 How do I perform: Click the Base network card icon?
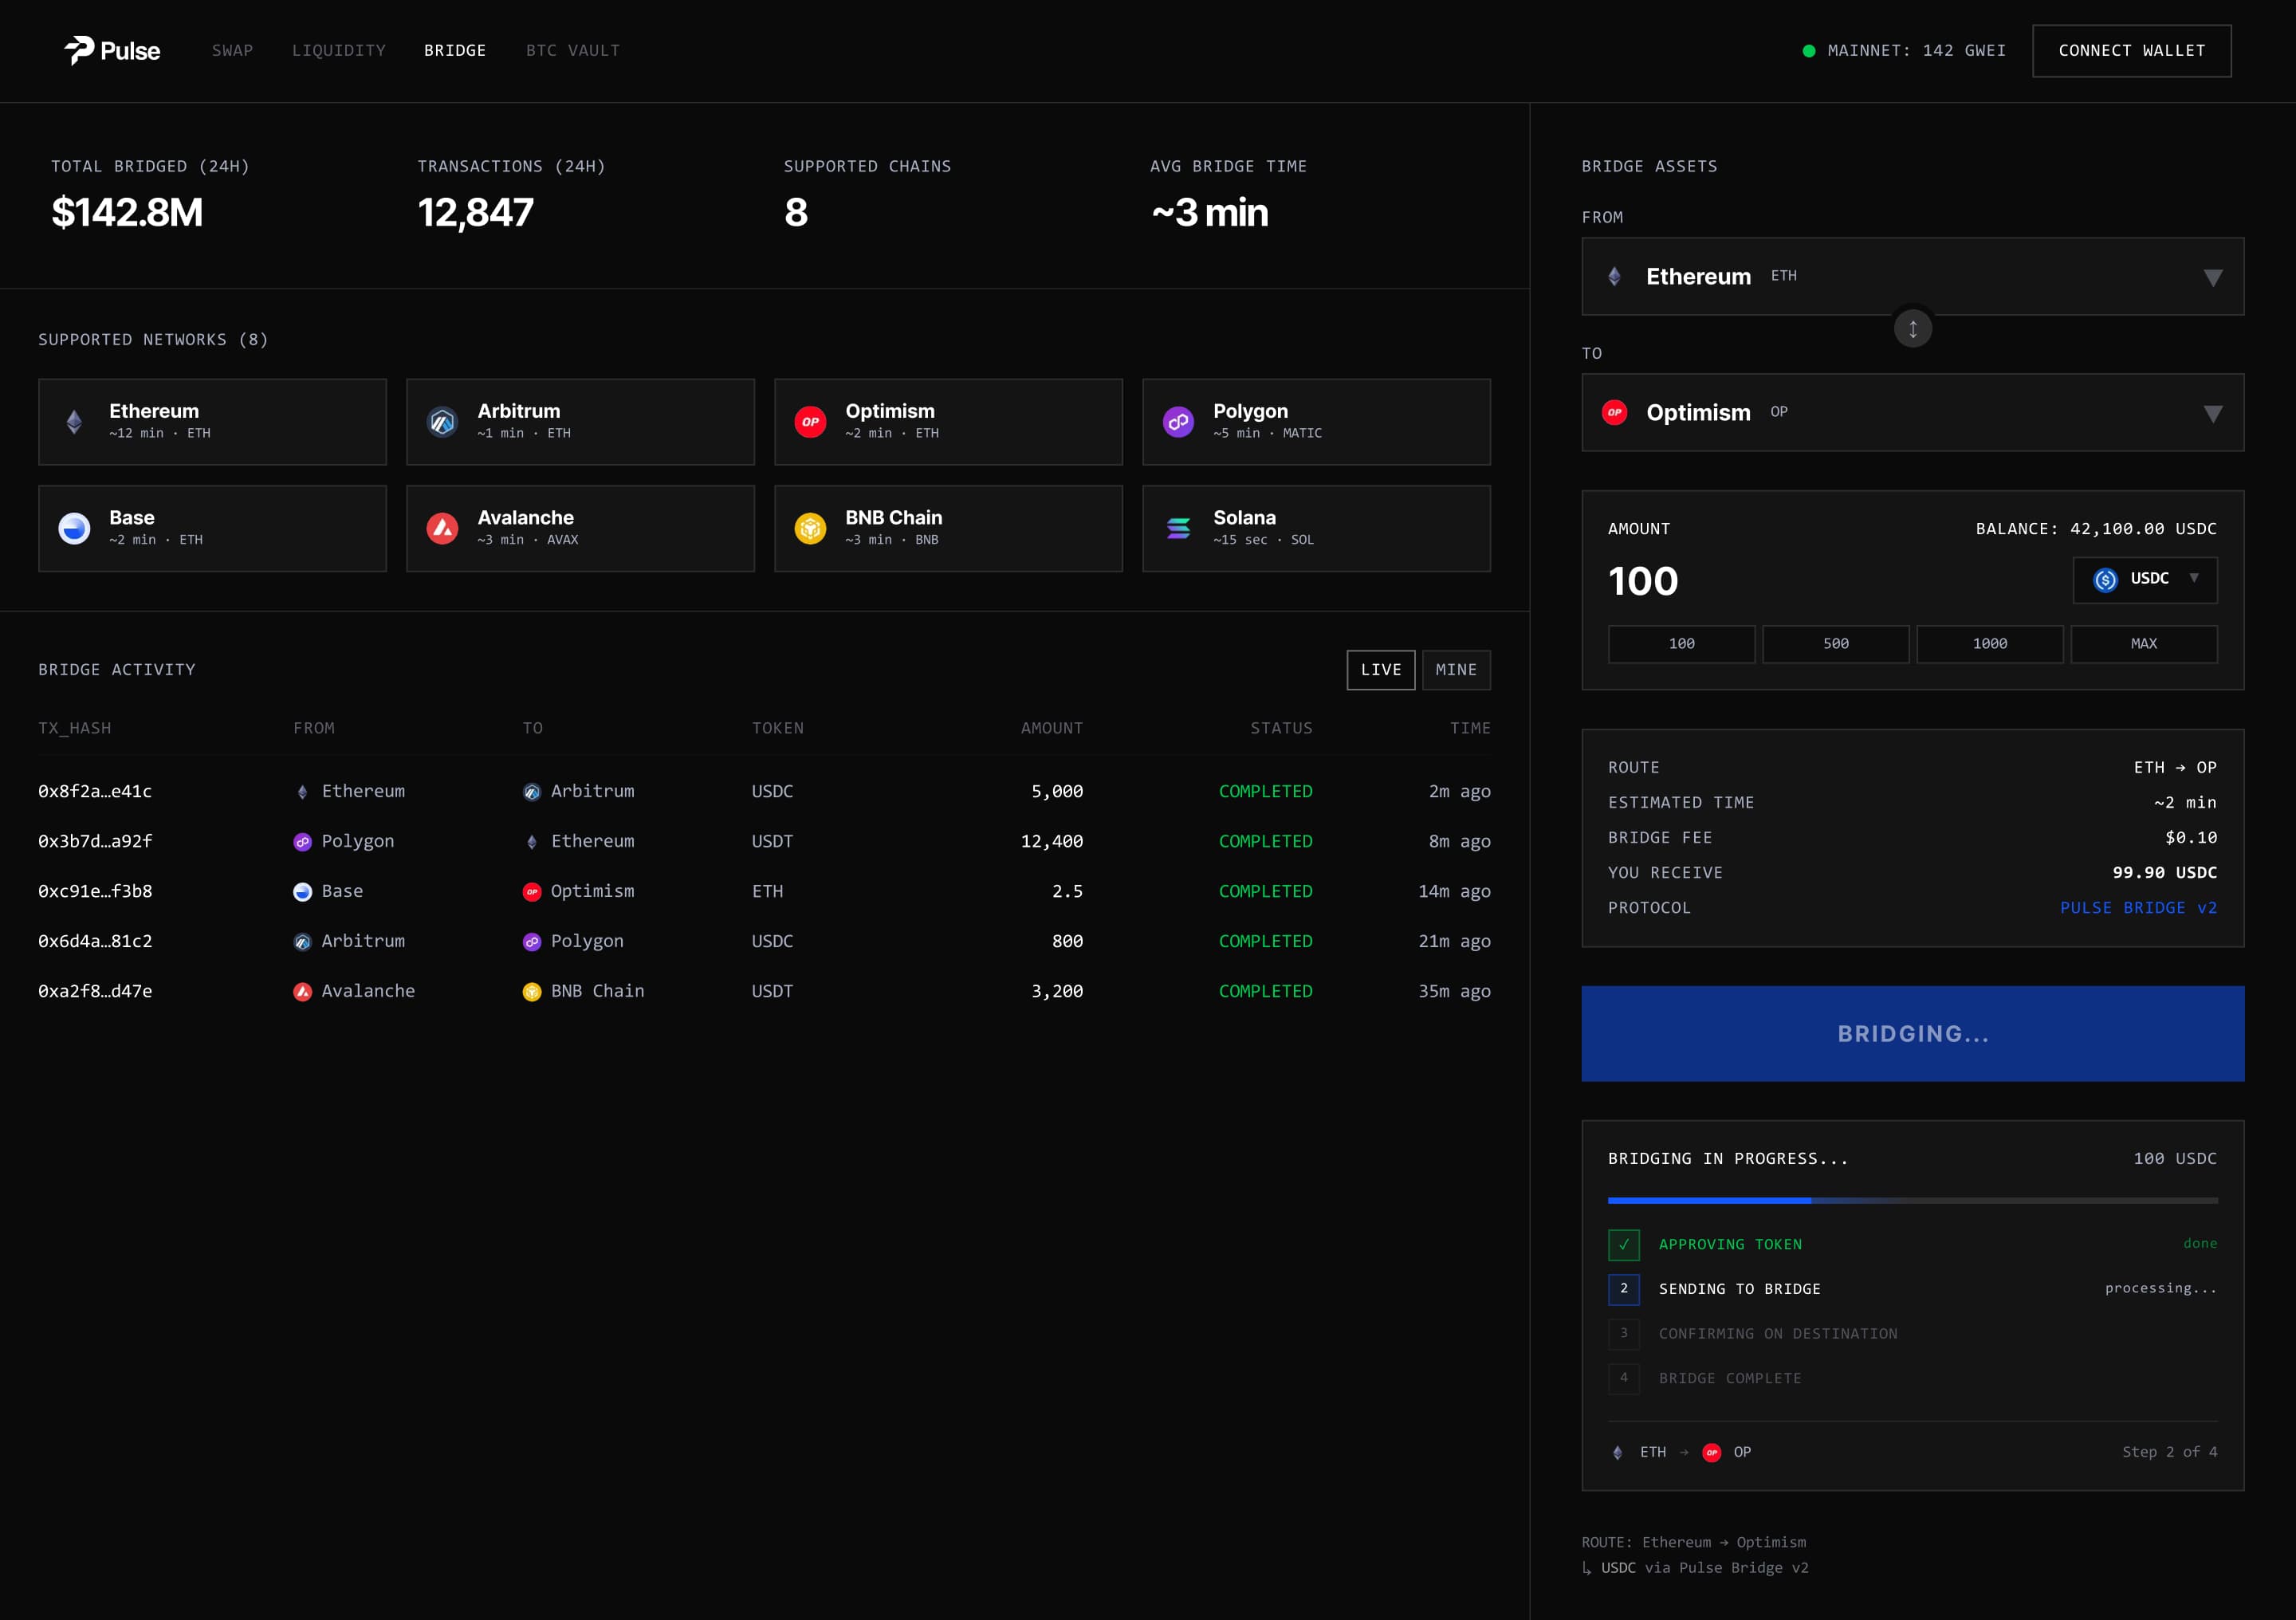tap(74, 528)
